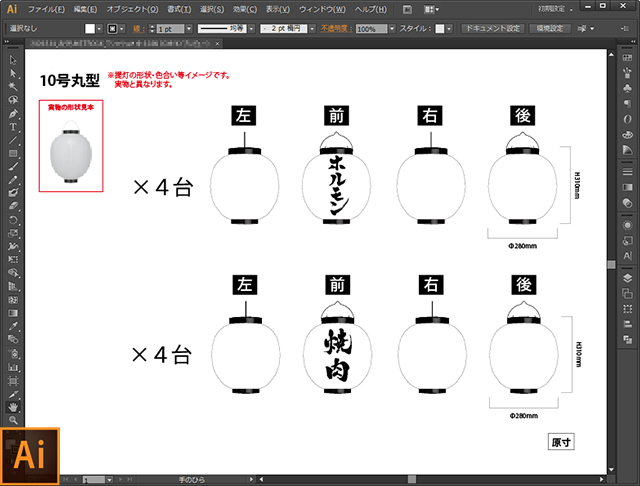Open the stroke weight dropdown
The image size is (640, 486).
(189, 29)
